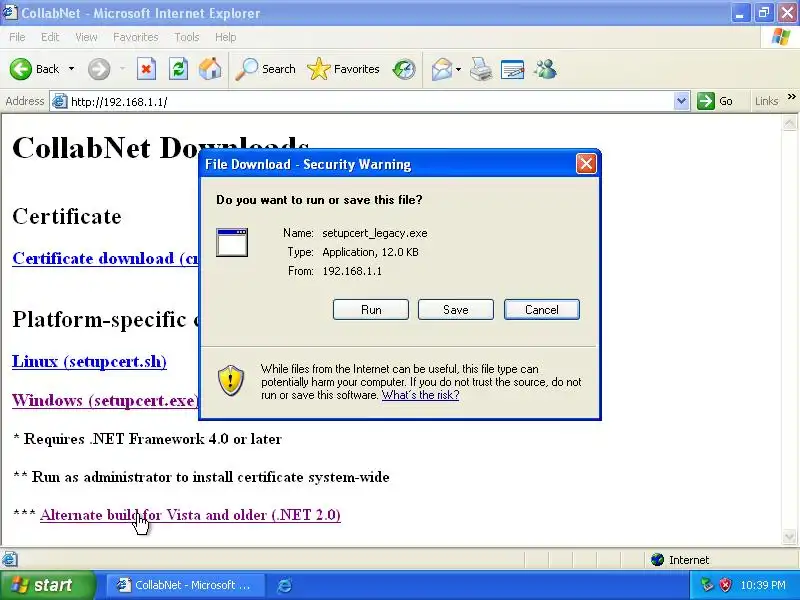Image resolution: width=800 pixels, height=600 pixels.
Task: Click the page icon in address bar
Action: click(x=60, y=102)
